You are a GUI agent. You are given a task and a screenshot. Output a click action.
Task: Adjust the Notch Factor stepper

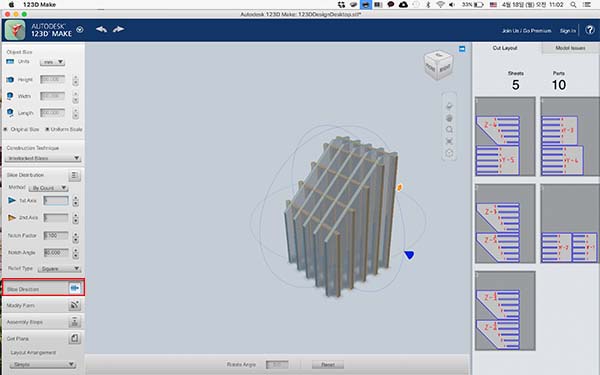pos(75,237)
